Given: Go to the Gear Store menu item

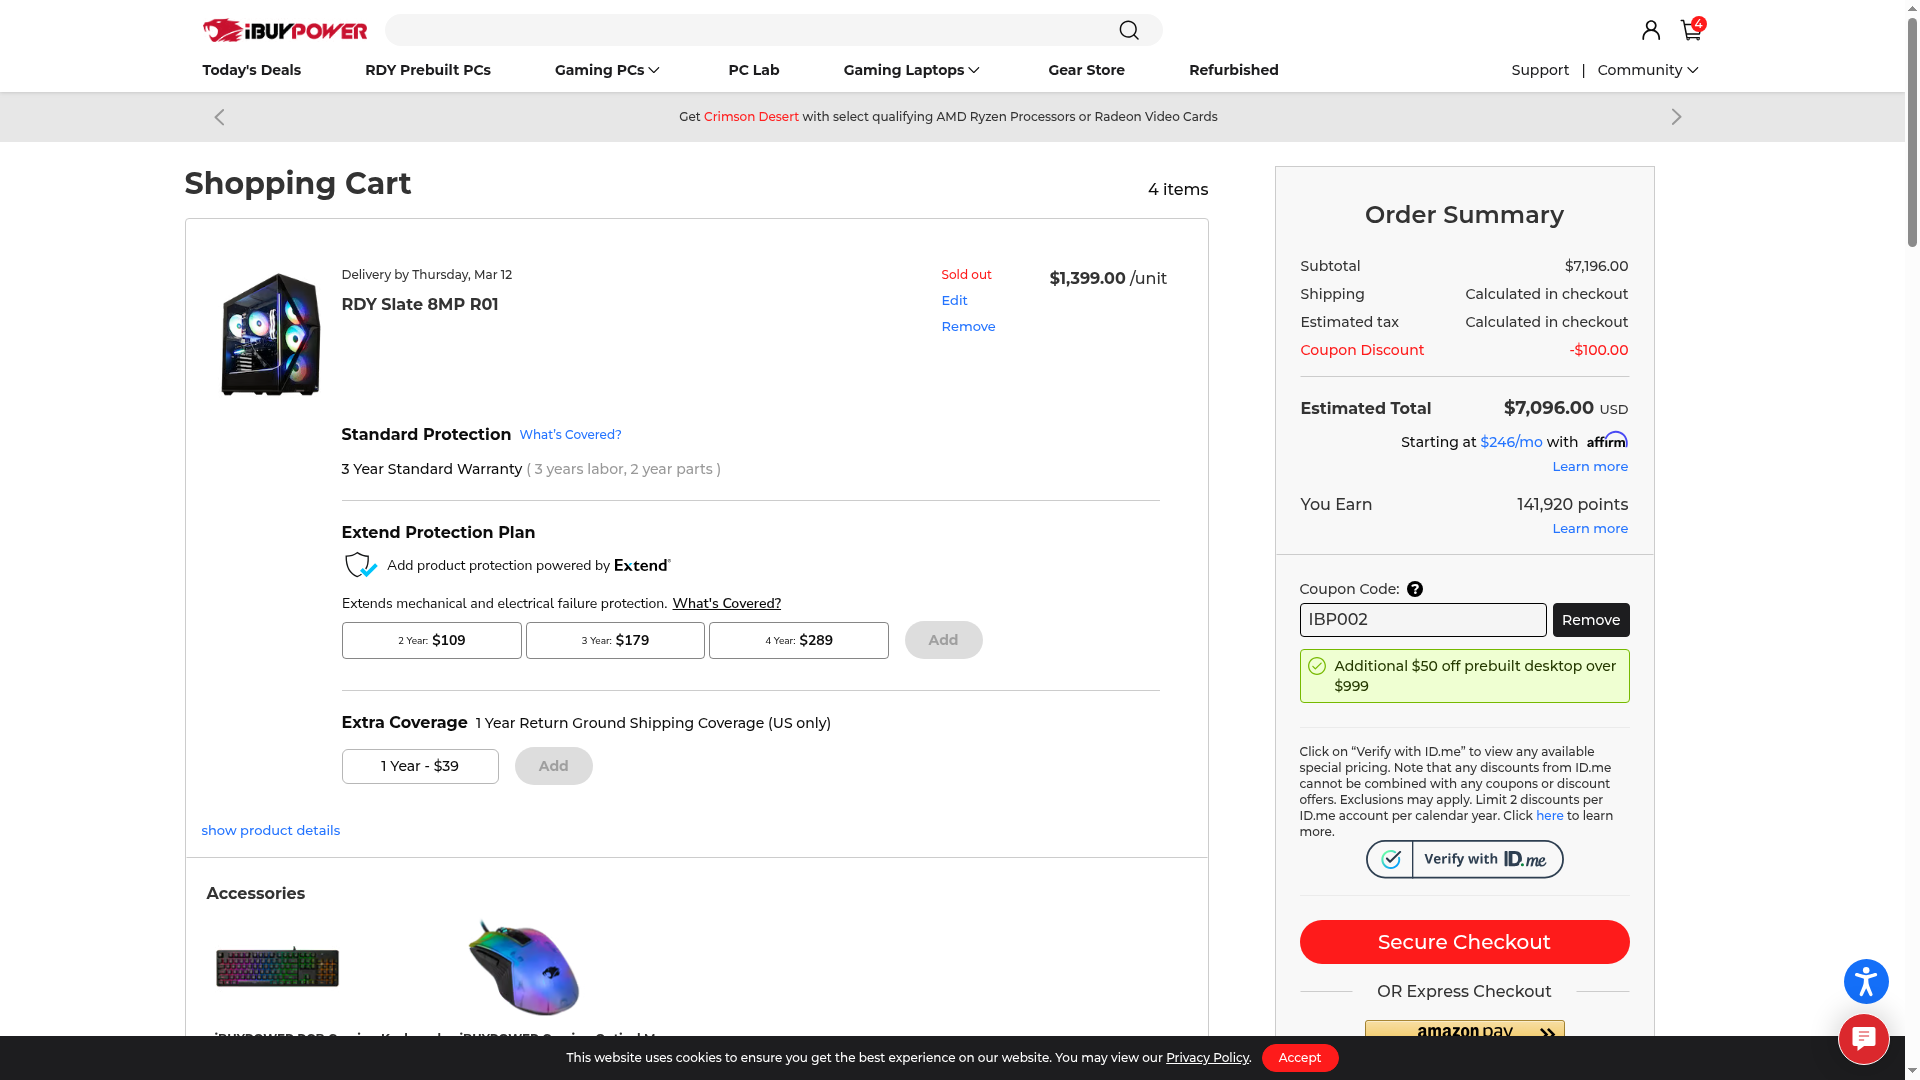Looking at the screenshot, I should 1086,70.
